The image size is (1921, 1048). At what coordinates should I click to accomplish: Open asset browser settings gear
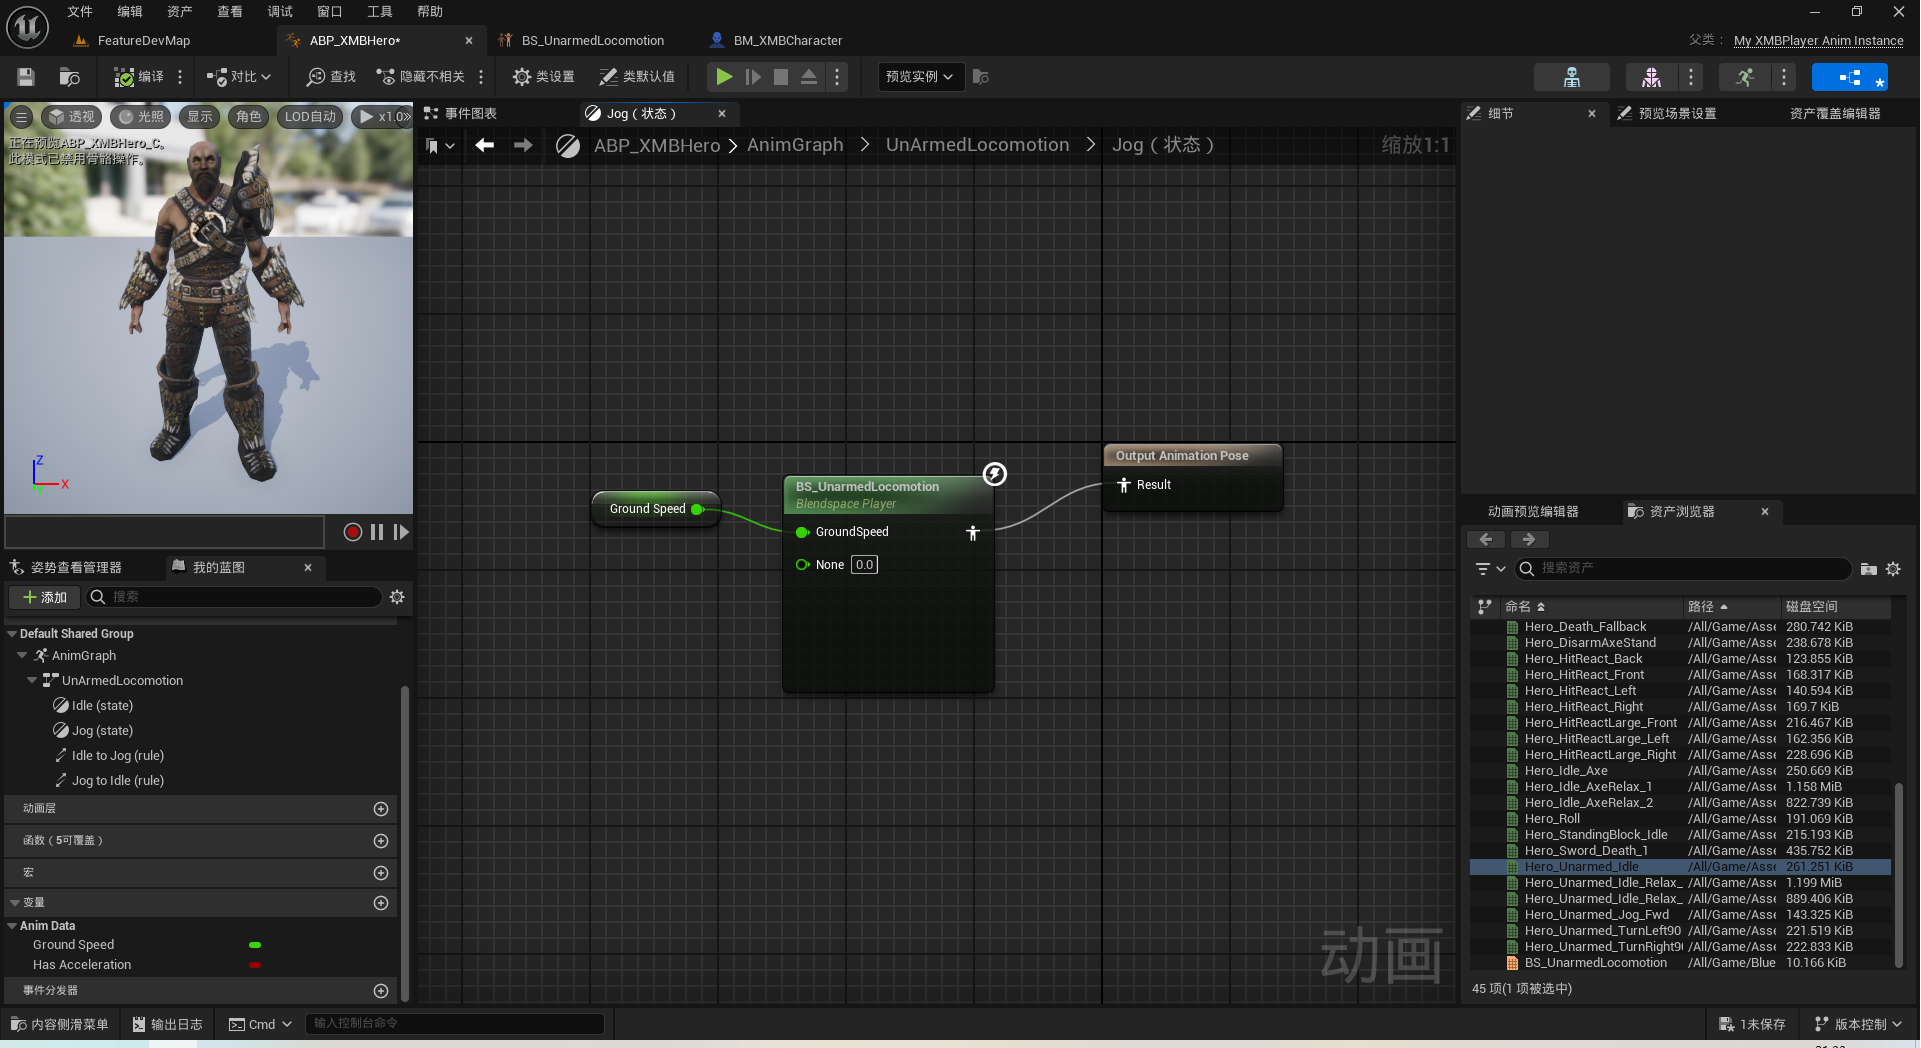(x=1893, y=569)
